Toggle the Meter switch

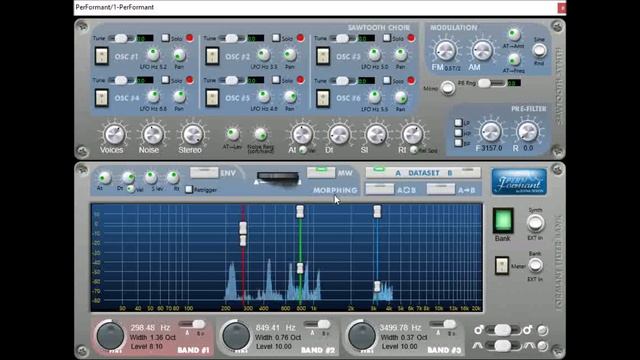[502, 266]
